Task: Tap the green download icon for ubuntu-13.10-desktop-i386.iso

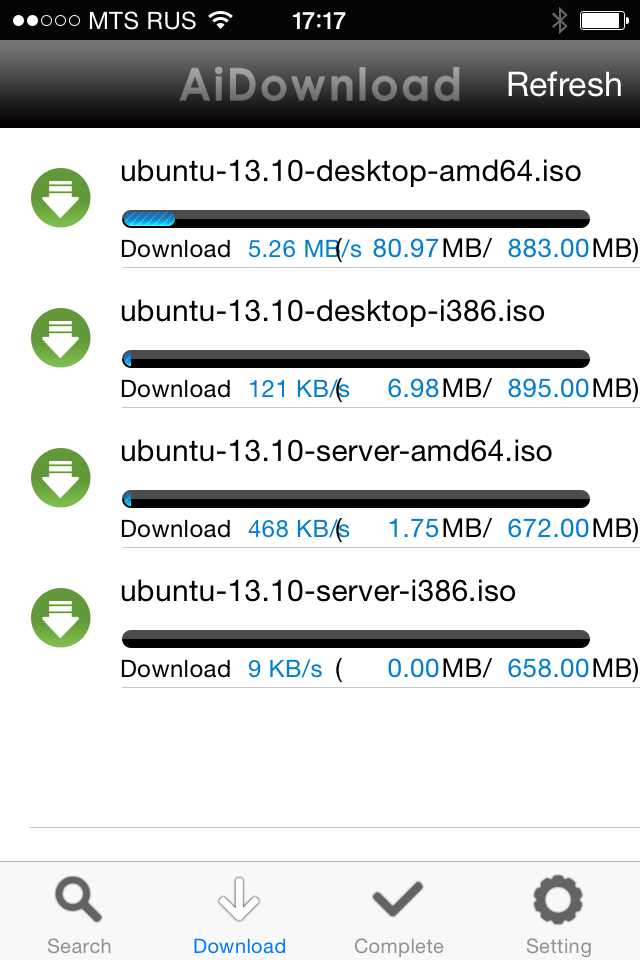Action: coord(62,336)
